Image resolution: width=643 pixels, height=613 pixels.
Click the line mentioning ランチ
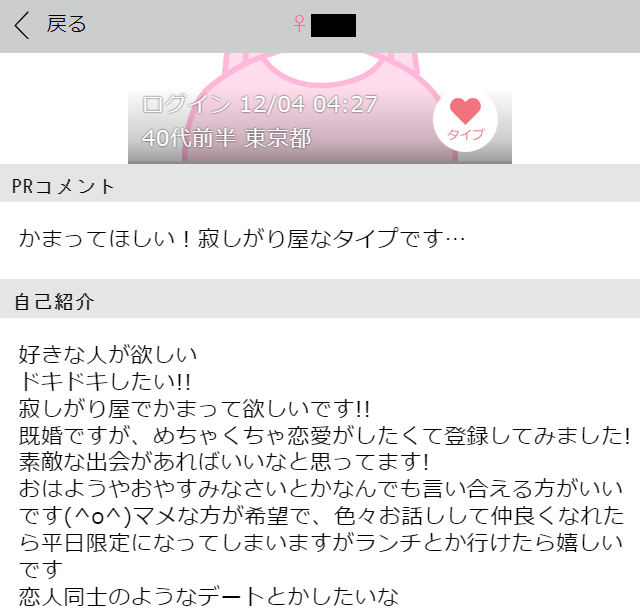[x=321, y=543]
